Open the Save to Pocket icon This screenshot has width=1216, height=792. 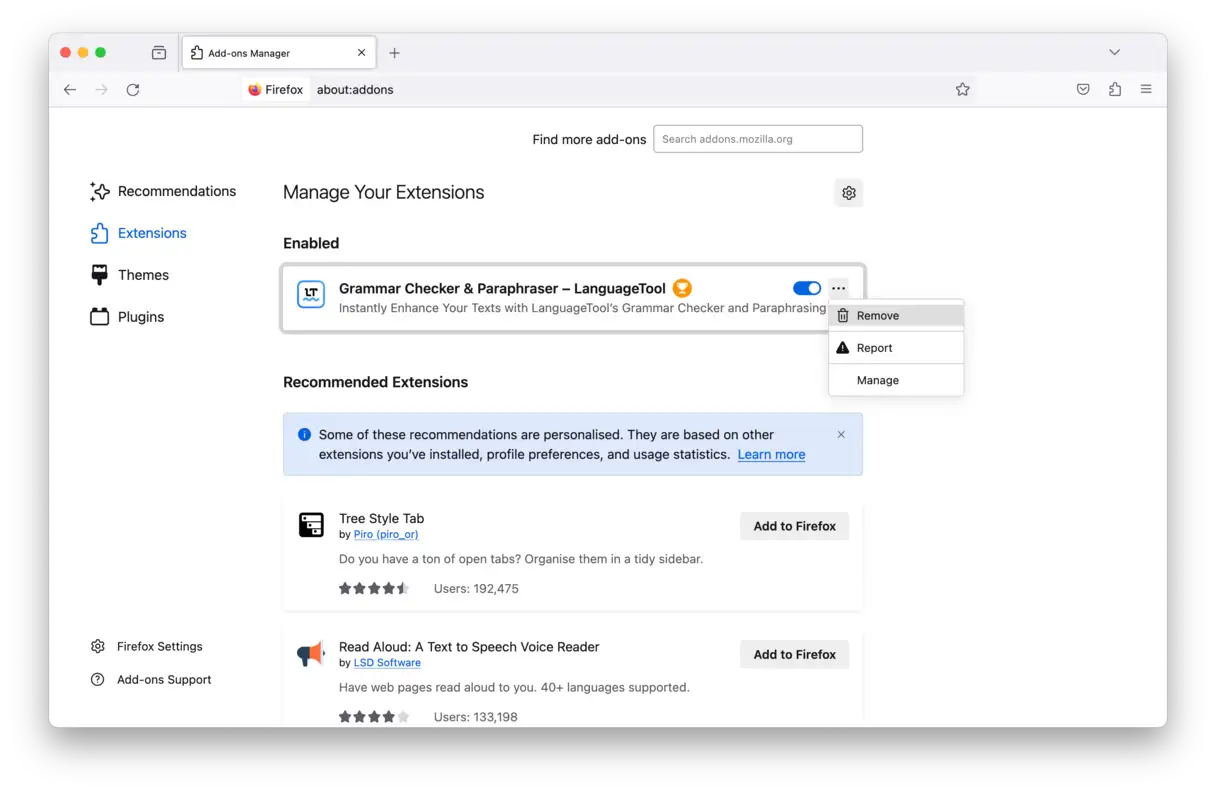pos(1083,90)
